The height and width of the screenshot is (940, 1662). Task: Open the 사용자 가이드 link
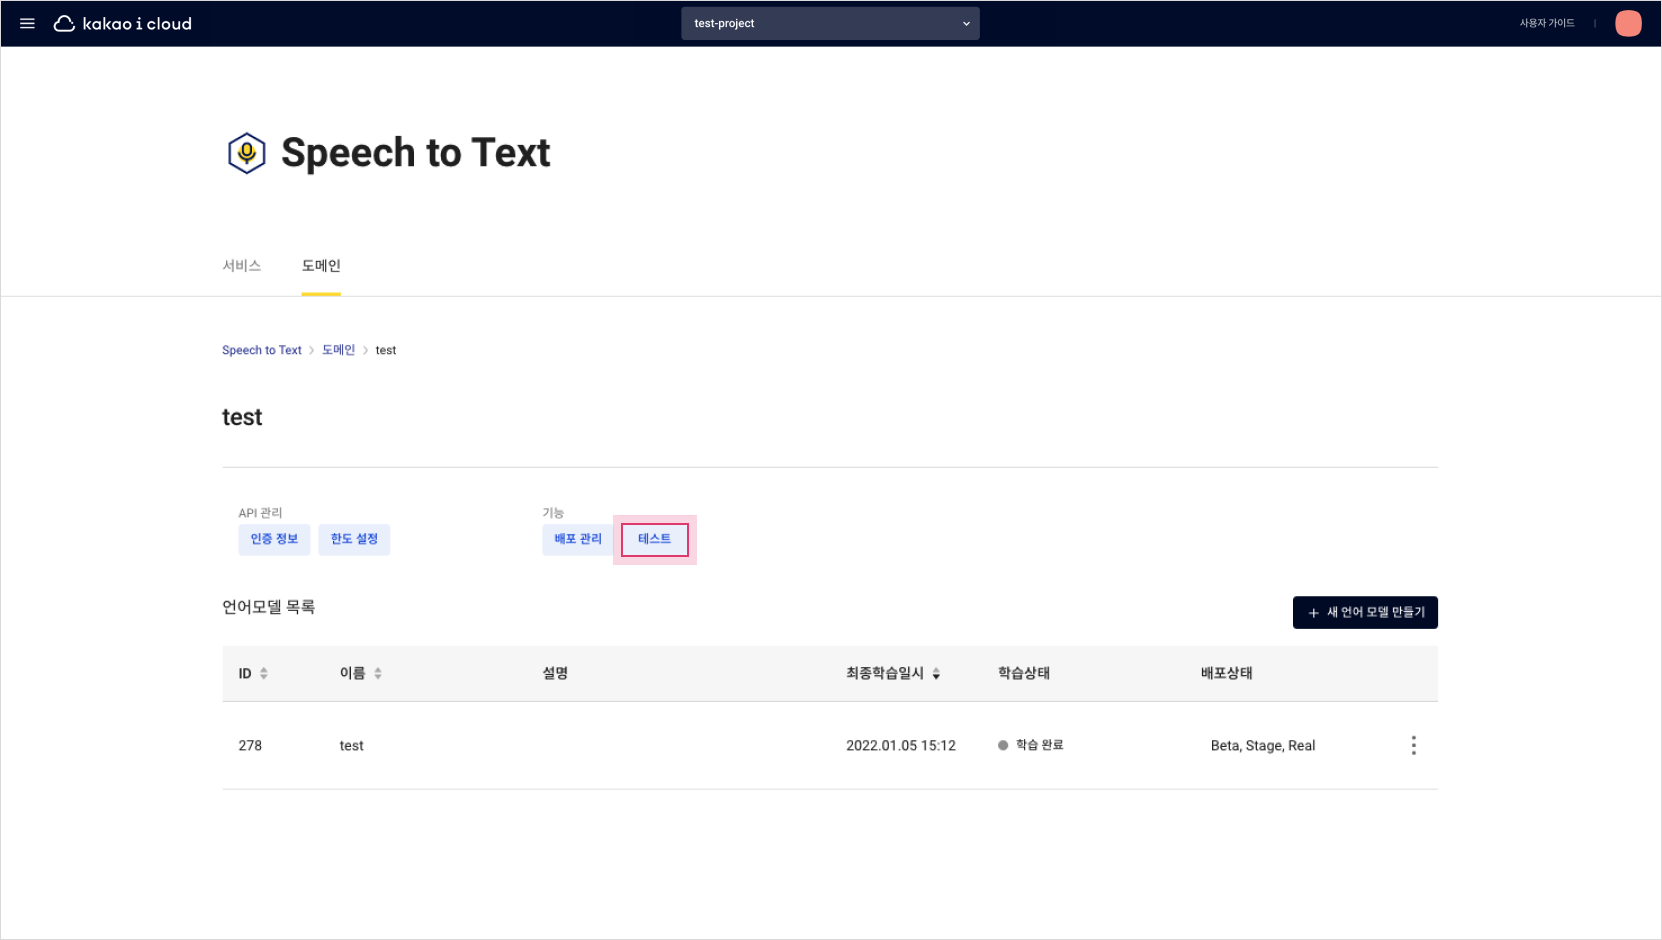click(1546, 23)
